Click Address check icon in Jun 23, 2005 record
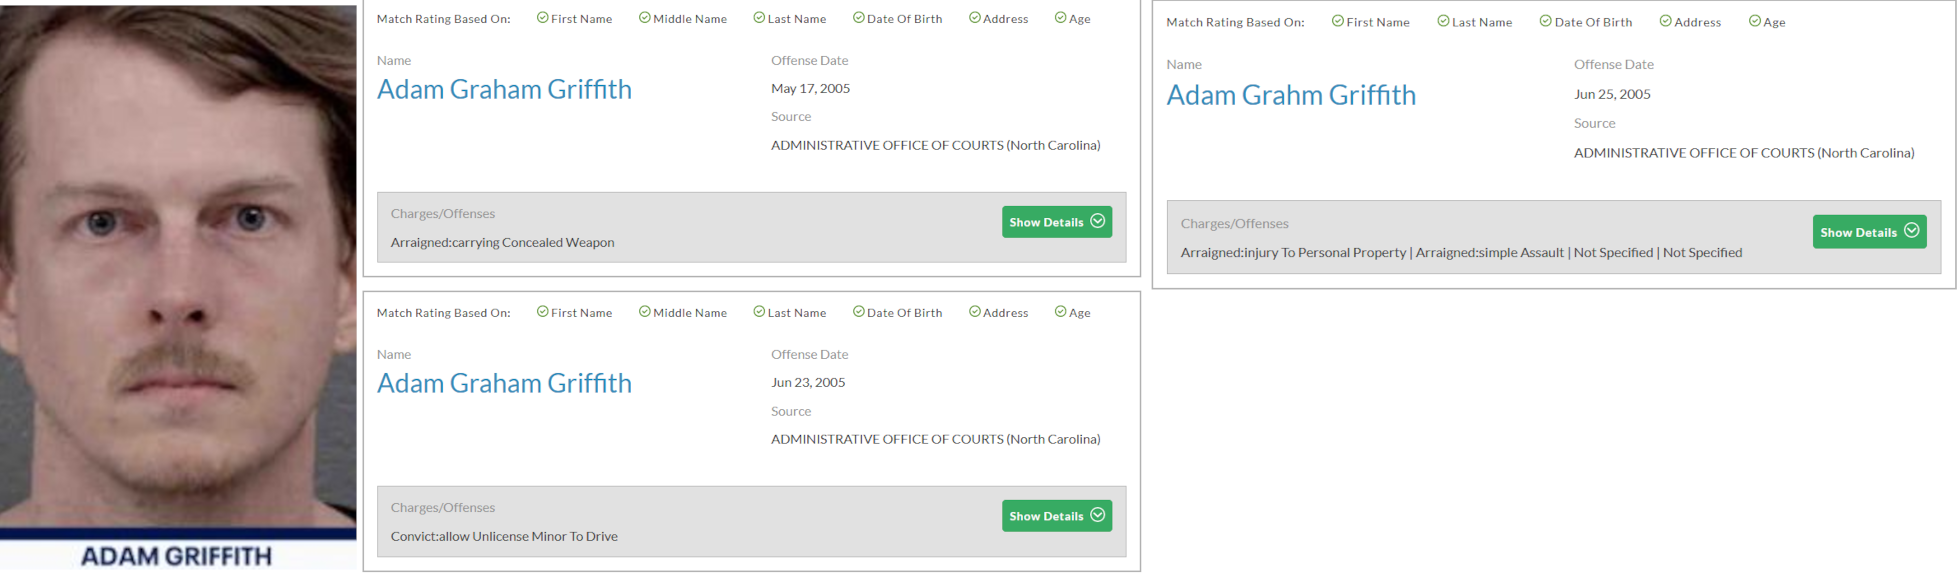The image size is (1957, 573). tap(974, 312)
